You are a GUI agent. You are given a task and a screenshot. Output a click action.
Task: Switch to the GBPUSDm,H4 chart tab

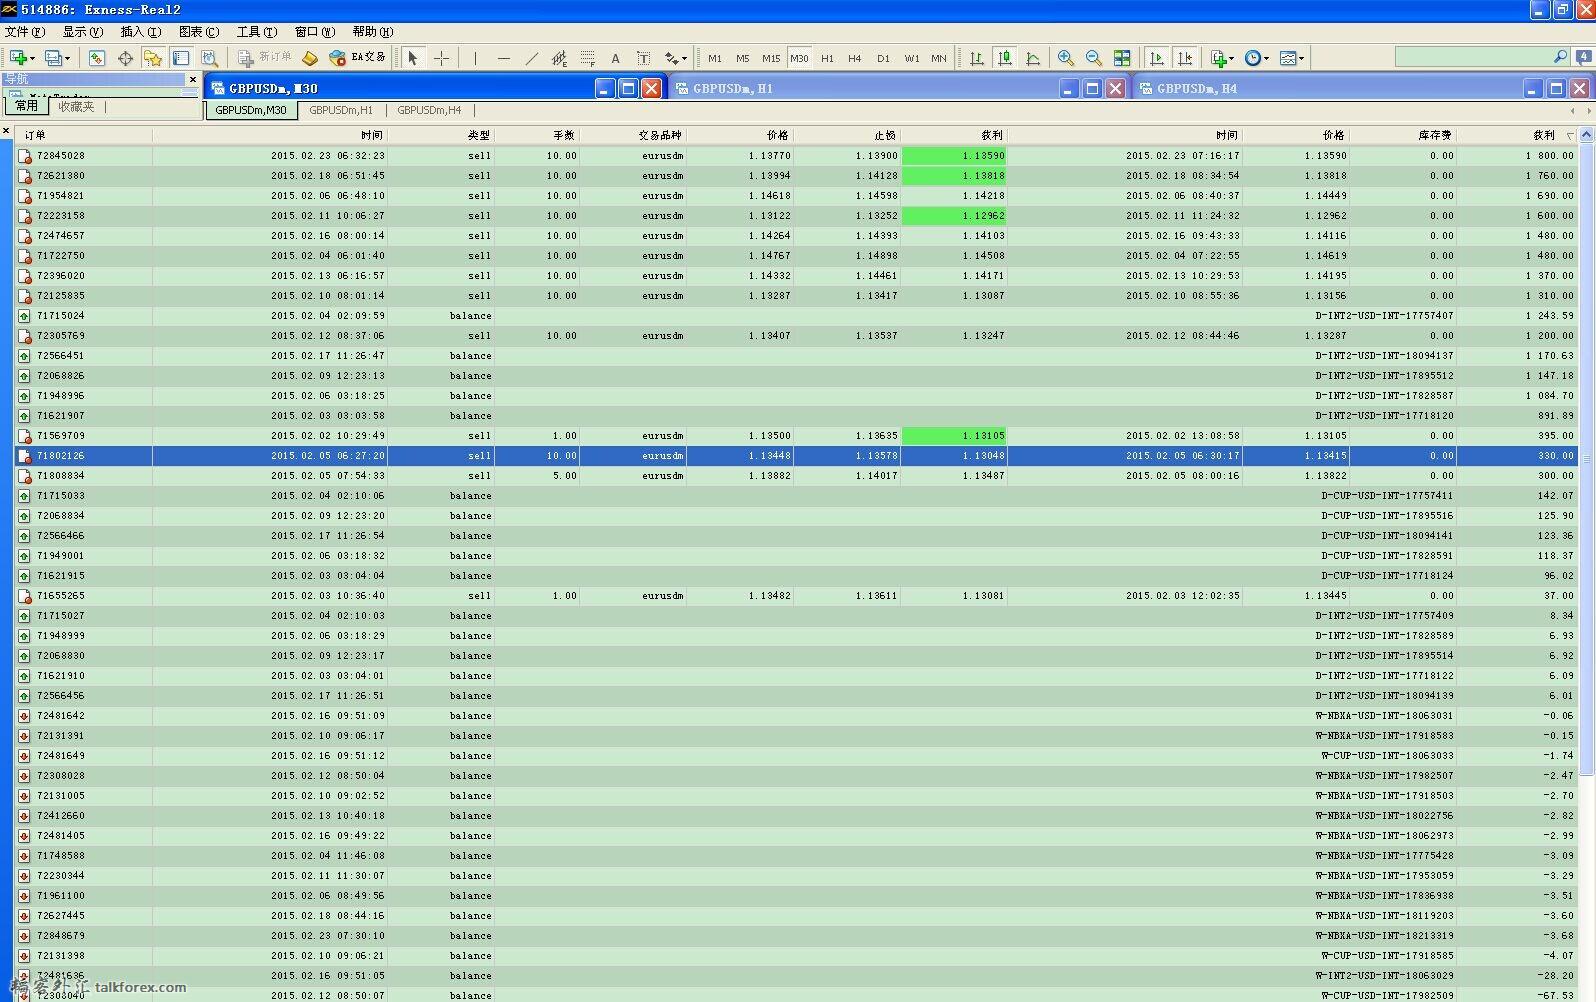429,110
